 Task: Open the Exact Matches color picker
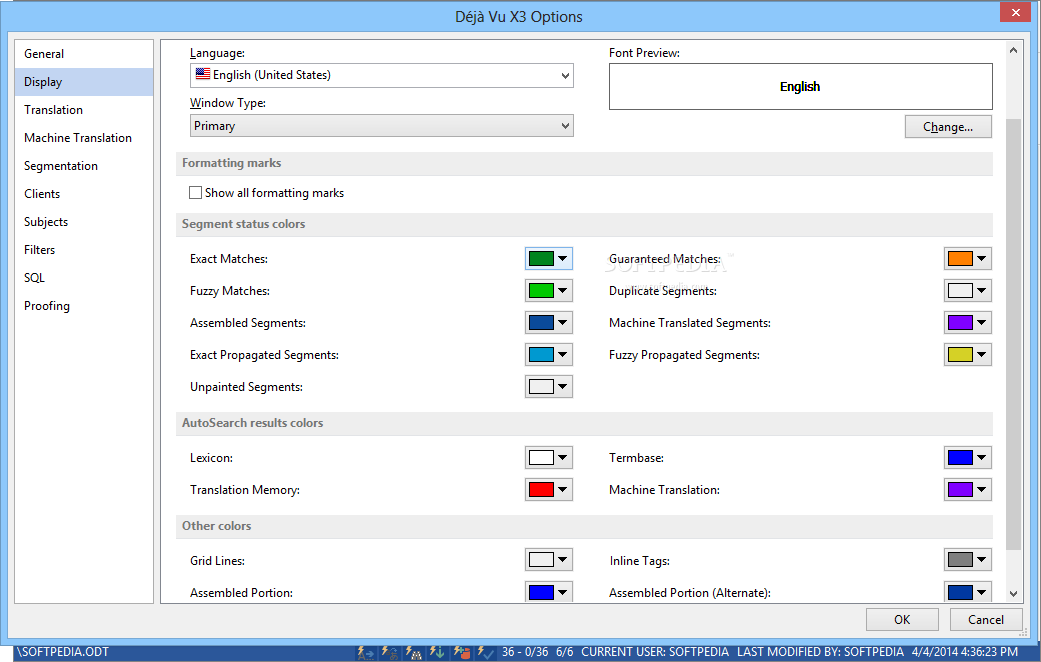(x=548, y=258)
